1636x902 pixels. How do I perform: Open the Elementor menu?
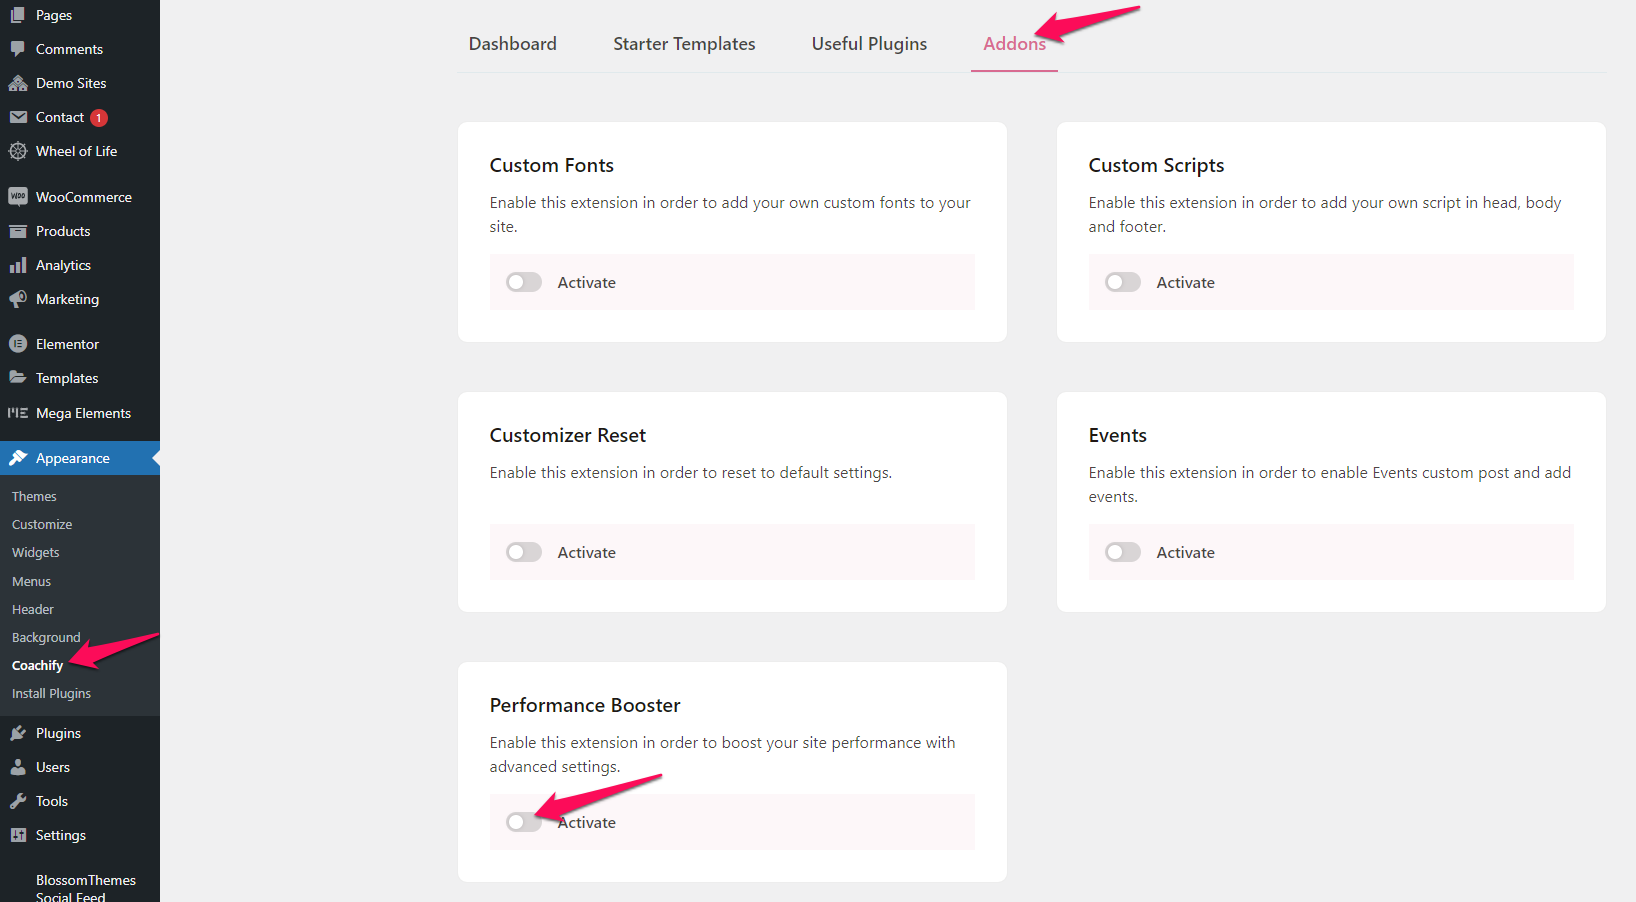67,343
